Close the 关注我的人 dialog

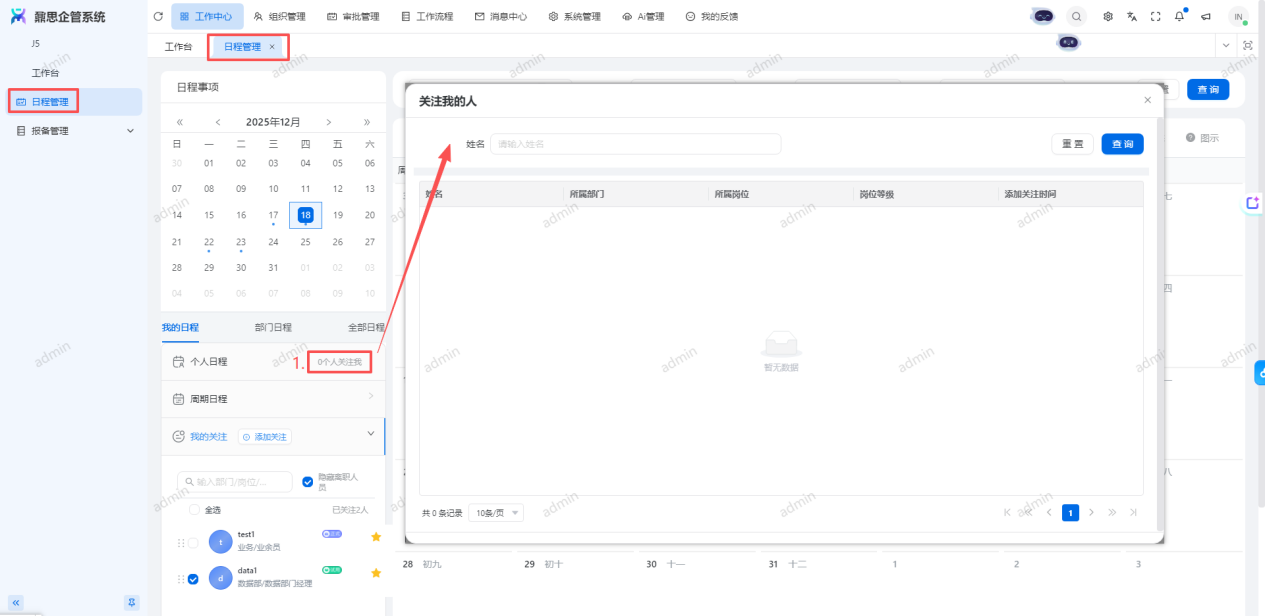coord(1147,100)
